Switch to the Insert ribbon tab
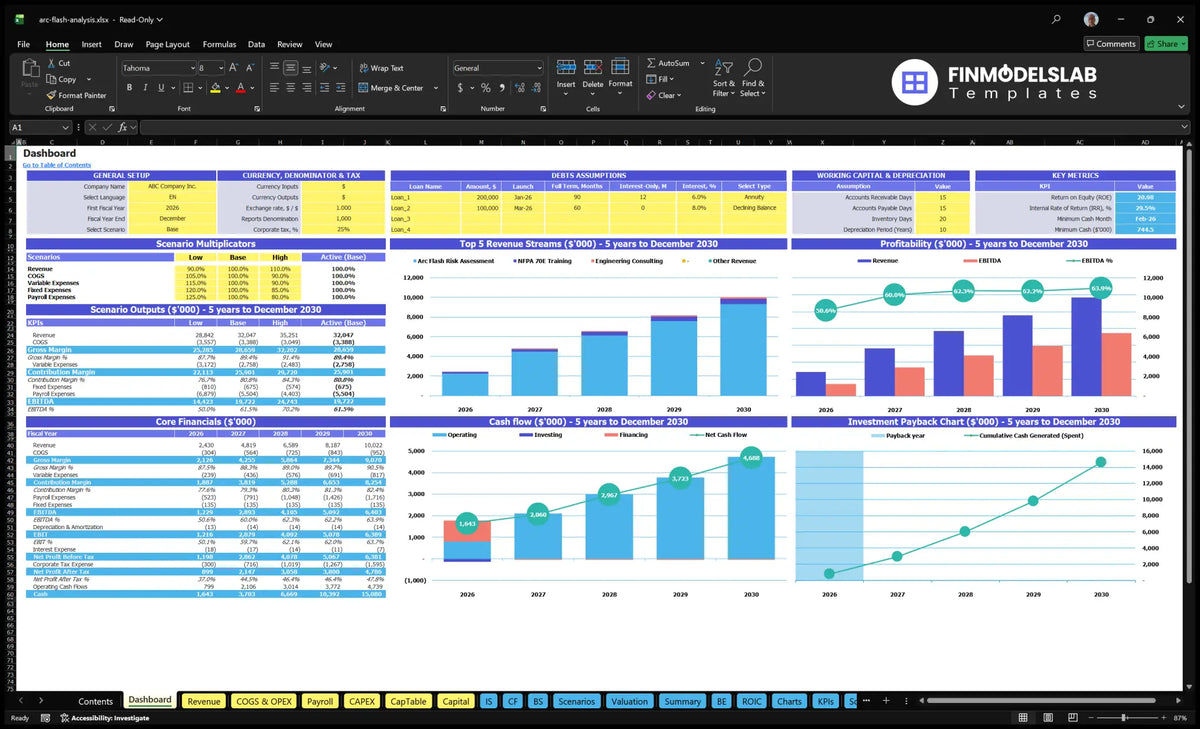 (x=91, y=44)
